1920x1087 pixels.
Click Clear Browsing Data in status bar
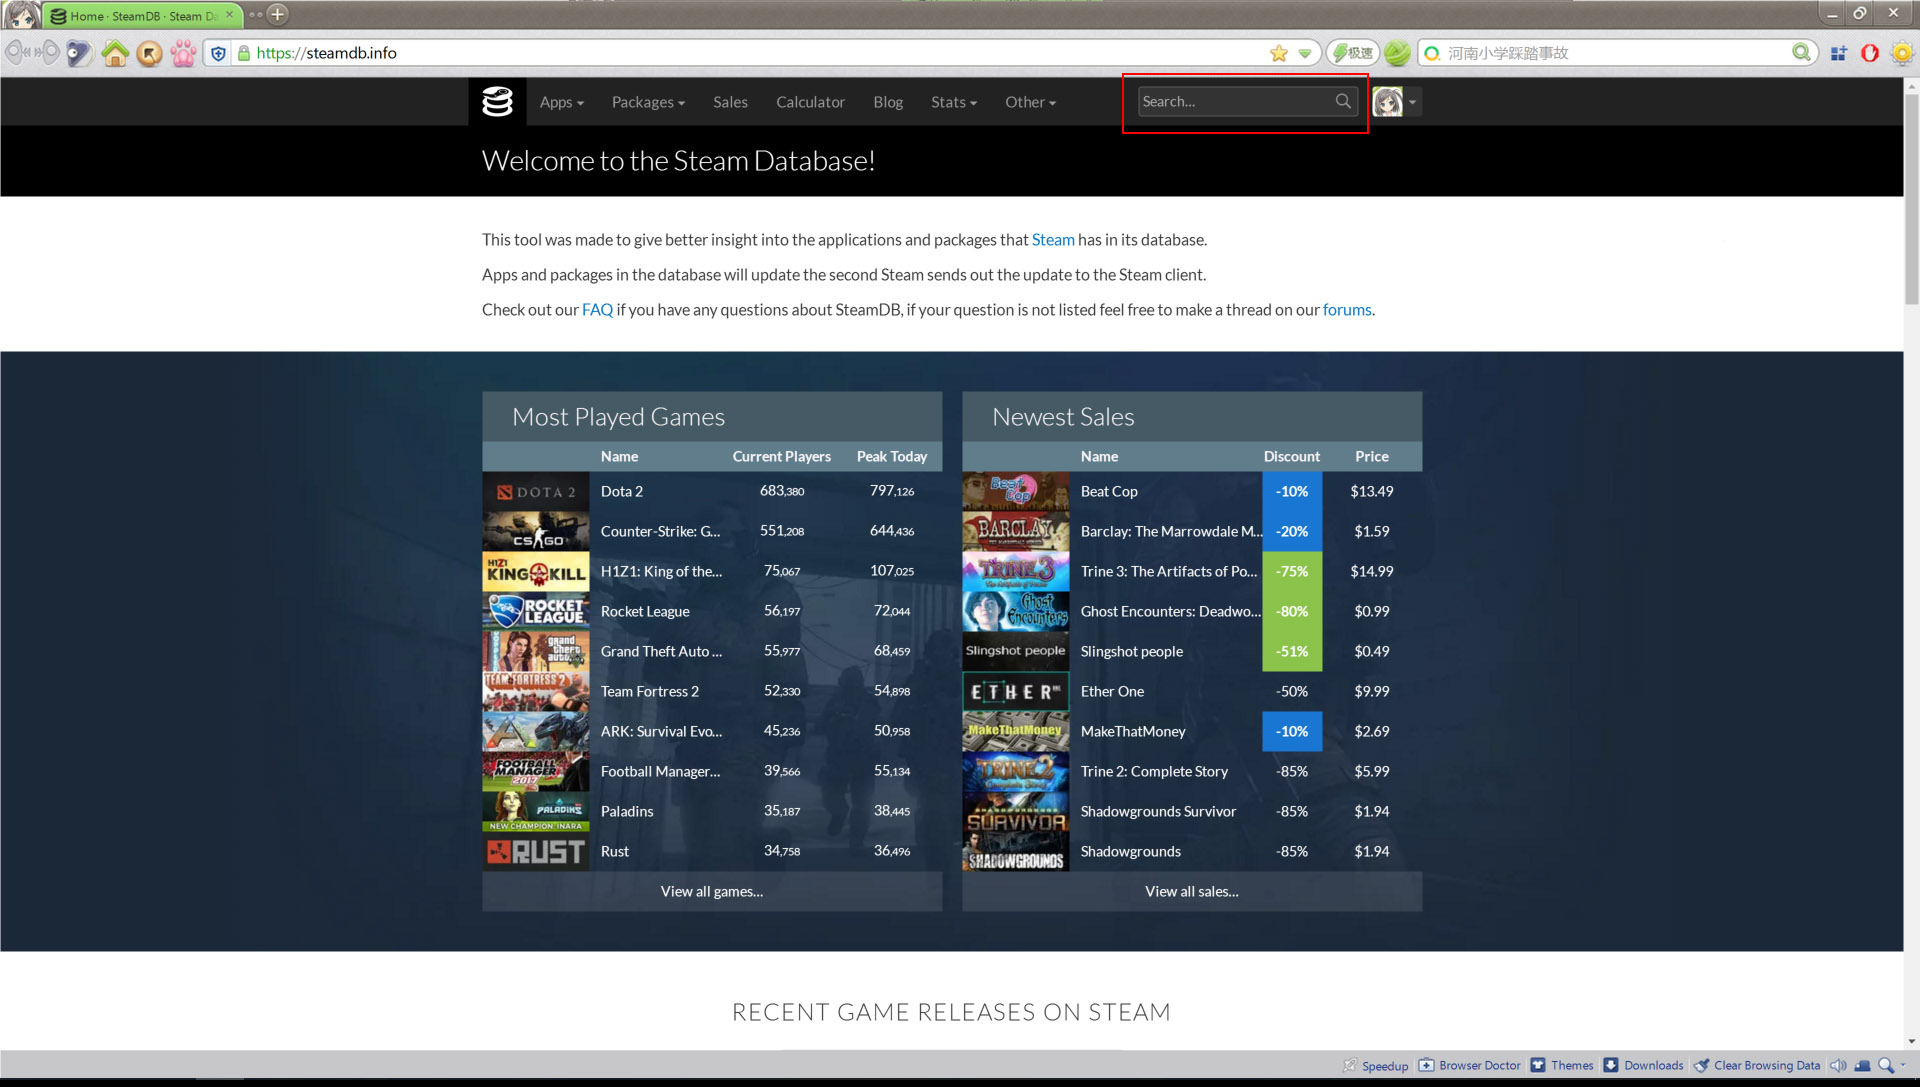1757,1065
